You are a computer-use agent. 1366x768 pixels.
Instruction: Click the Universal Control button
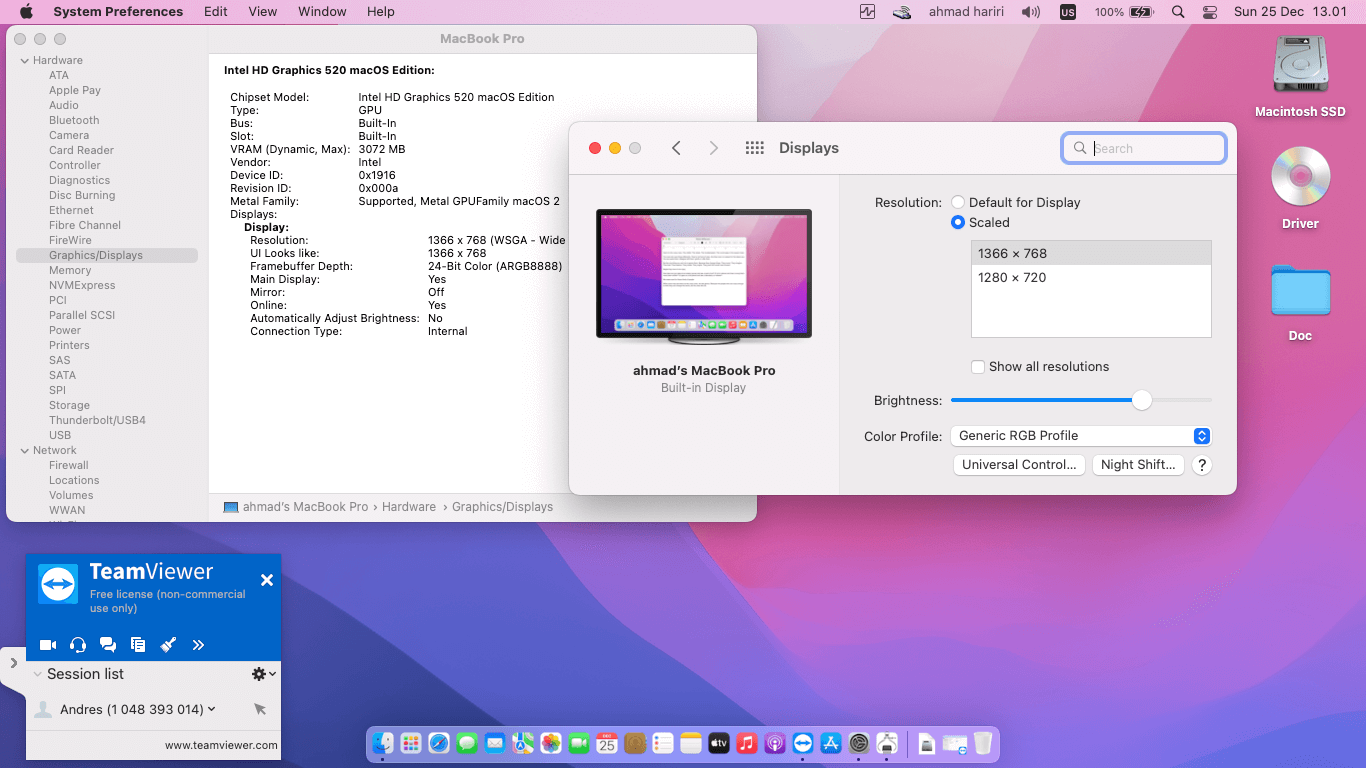coord(1019,465)
